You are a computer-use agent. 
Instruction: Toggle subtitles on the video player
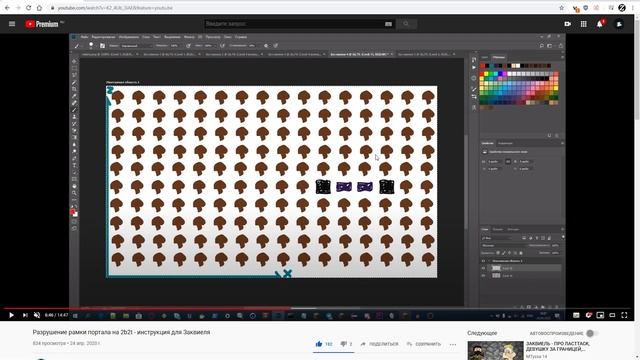[x=576, y=315]
